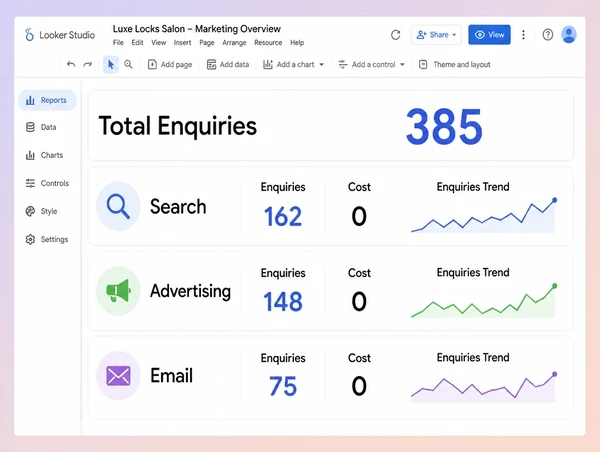The height and width of the screenshot is (452, 600).
Task: Click the Advertising row cost value 0
Action: tap(359, 302)
